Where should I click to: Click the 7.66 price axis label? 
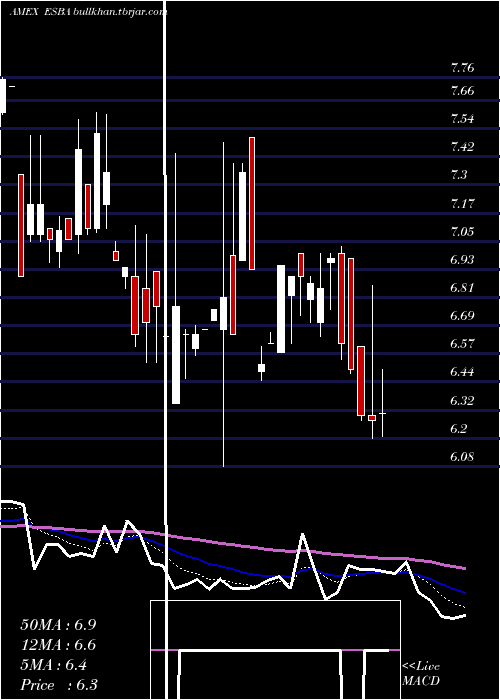tap(462, 91)
